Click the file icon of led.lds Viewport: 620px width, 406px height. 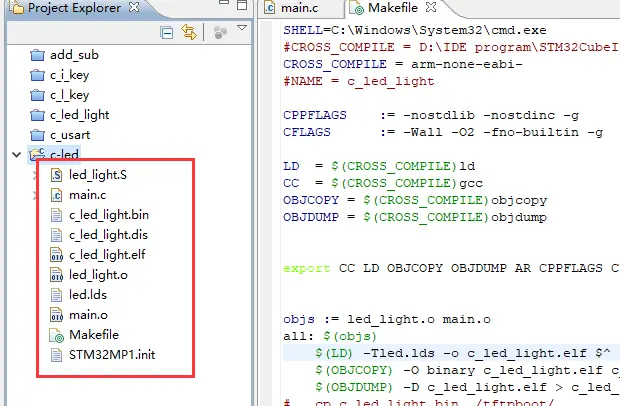(57, 295)
